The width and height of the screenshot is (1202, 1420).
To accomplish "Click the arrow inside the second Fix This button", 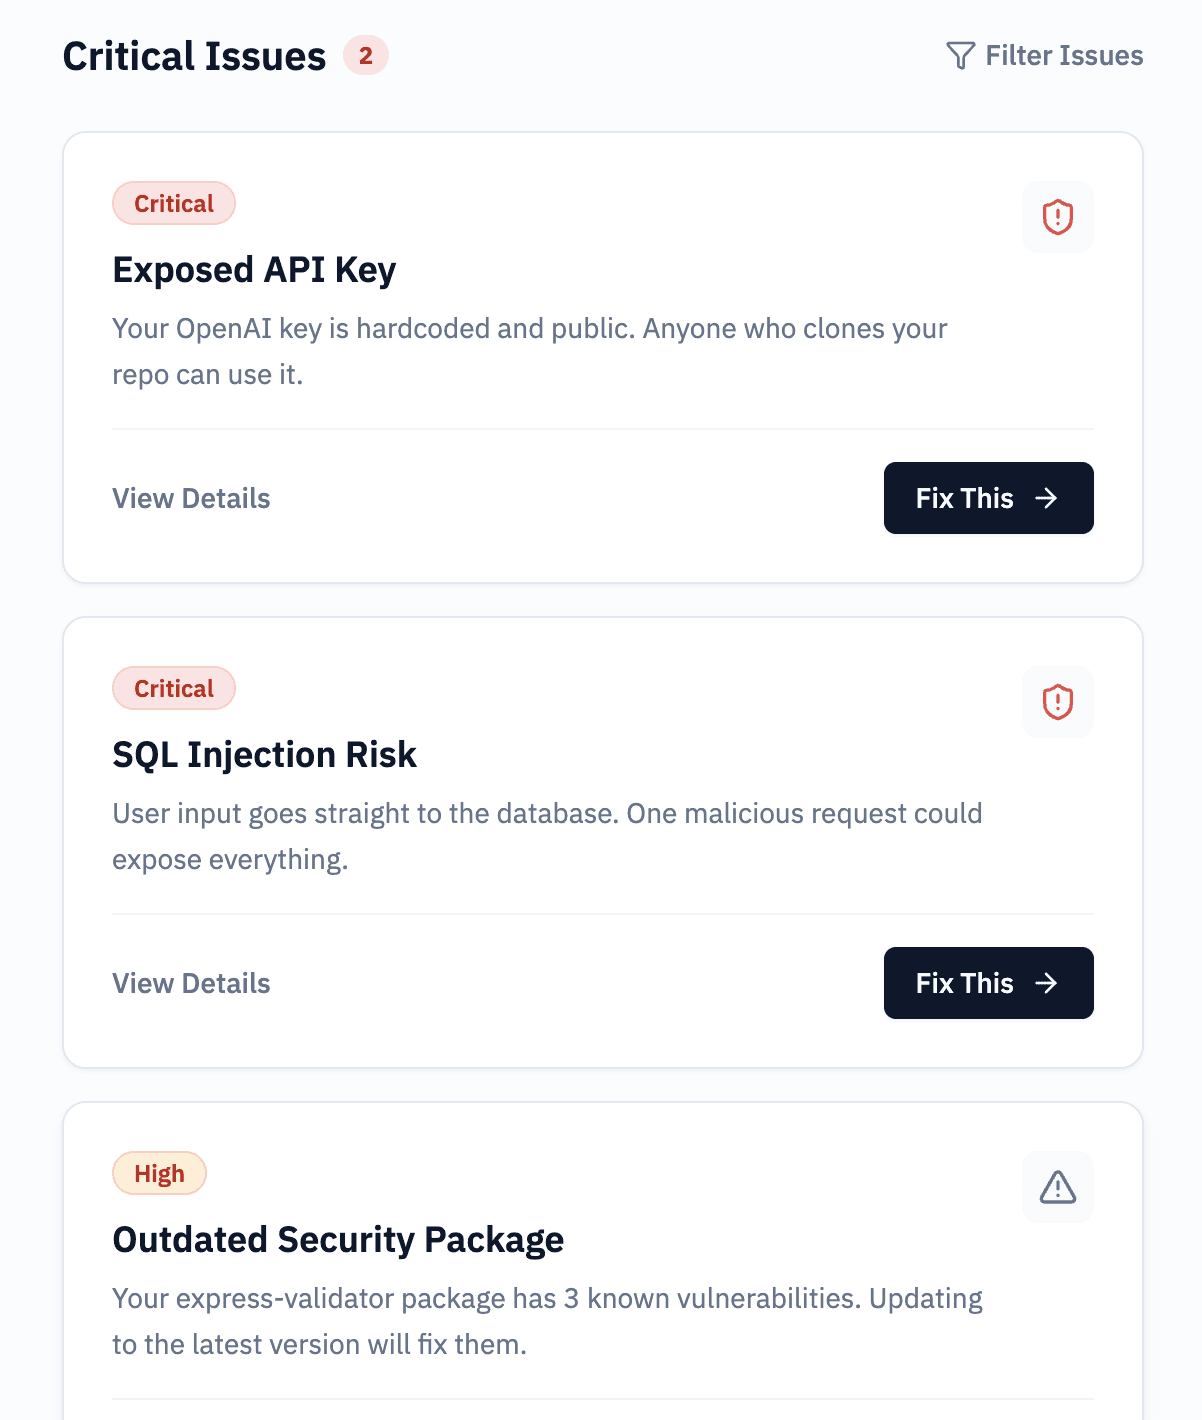I will 1047,983.
